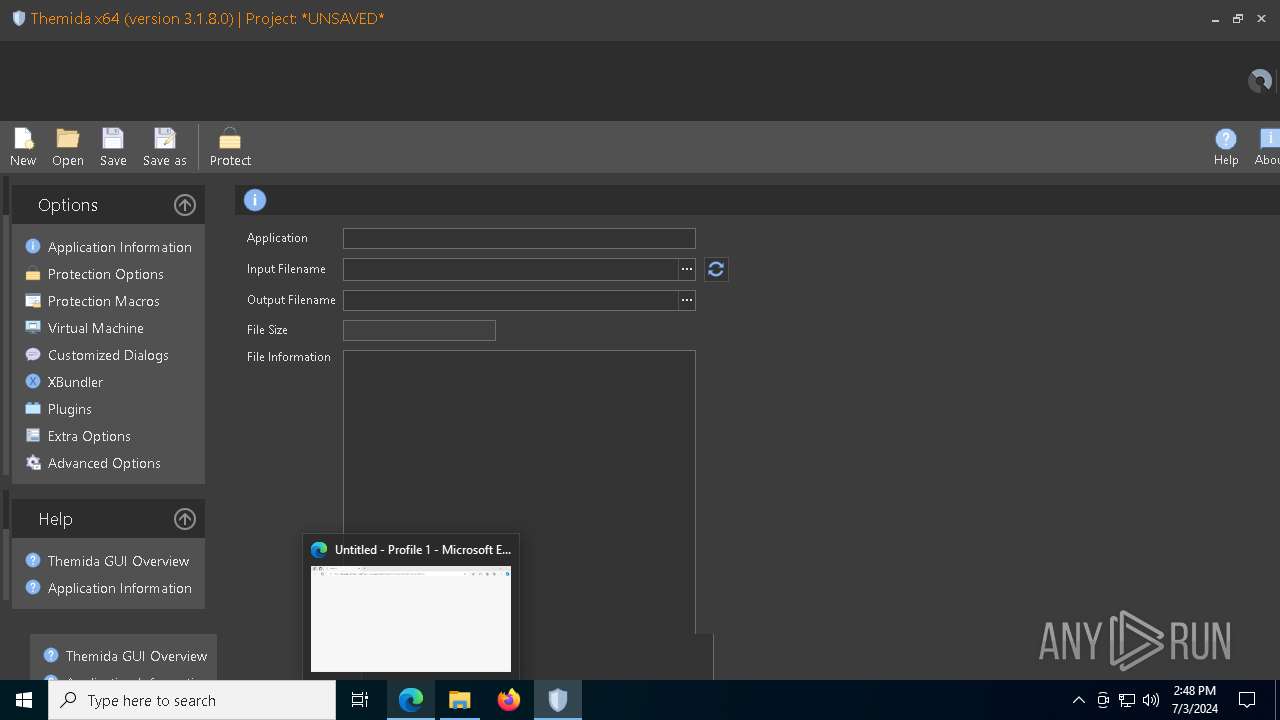Image resolution: width=1280 pixels, height=720 pixels.
Task: Click the round logo icon top right
Action: [x=1260, y=81]
